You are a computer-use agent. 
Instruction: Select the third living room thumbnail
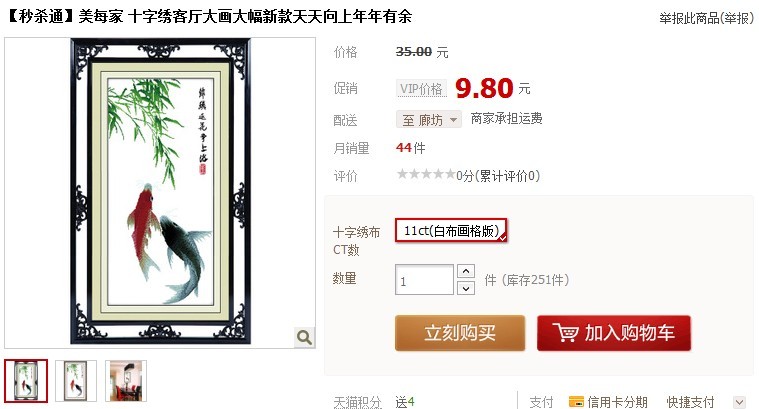tap(126, 381)
